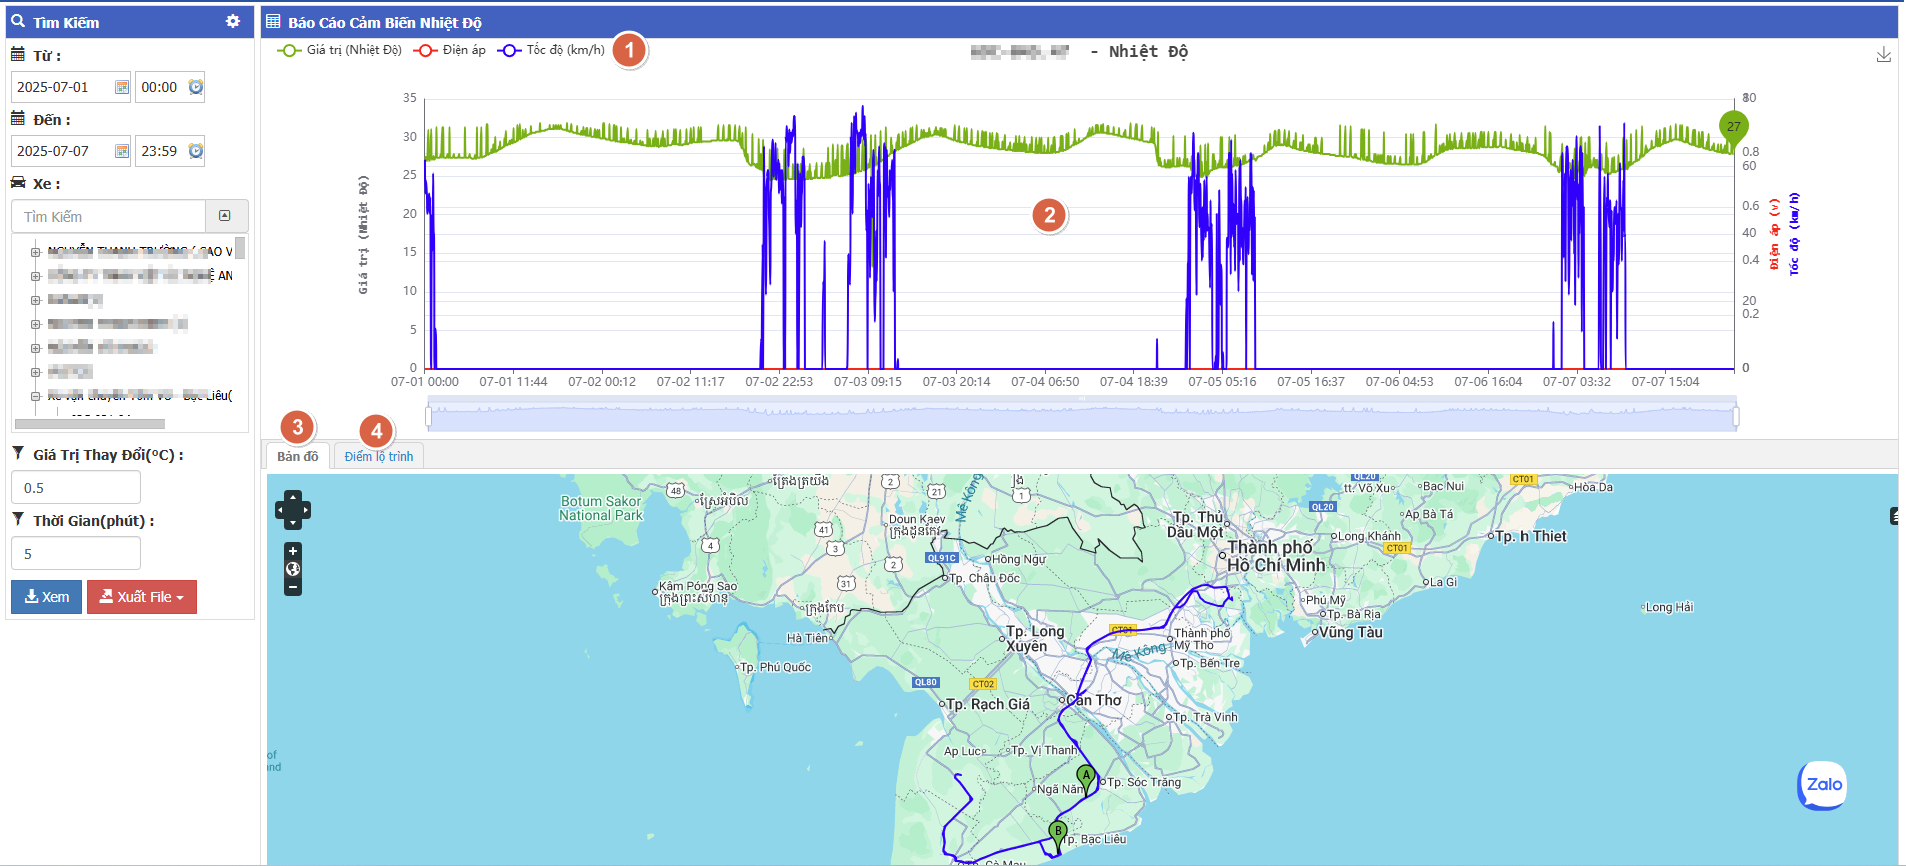Select the Bản đồ tab
Screen dimensions: 1906x866
click(x=297, y=456)
